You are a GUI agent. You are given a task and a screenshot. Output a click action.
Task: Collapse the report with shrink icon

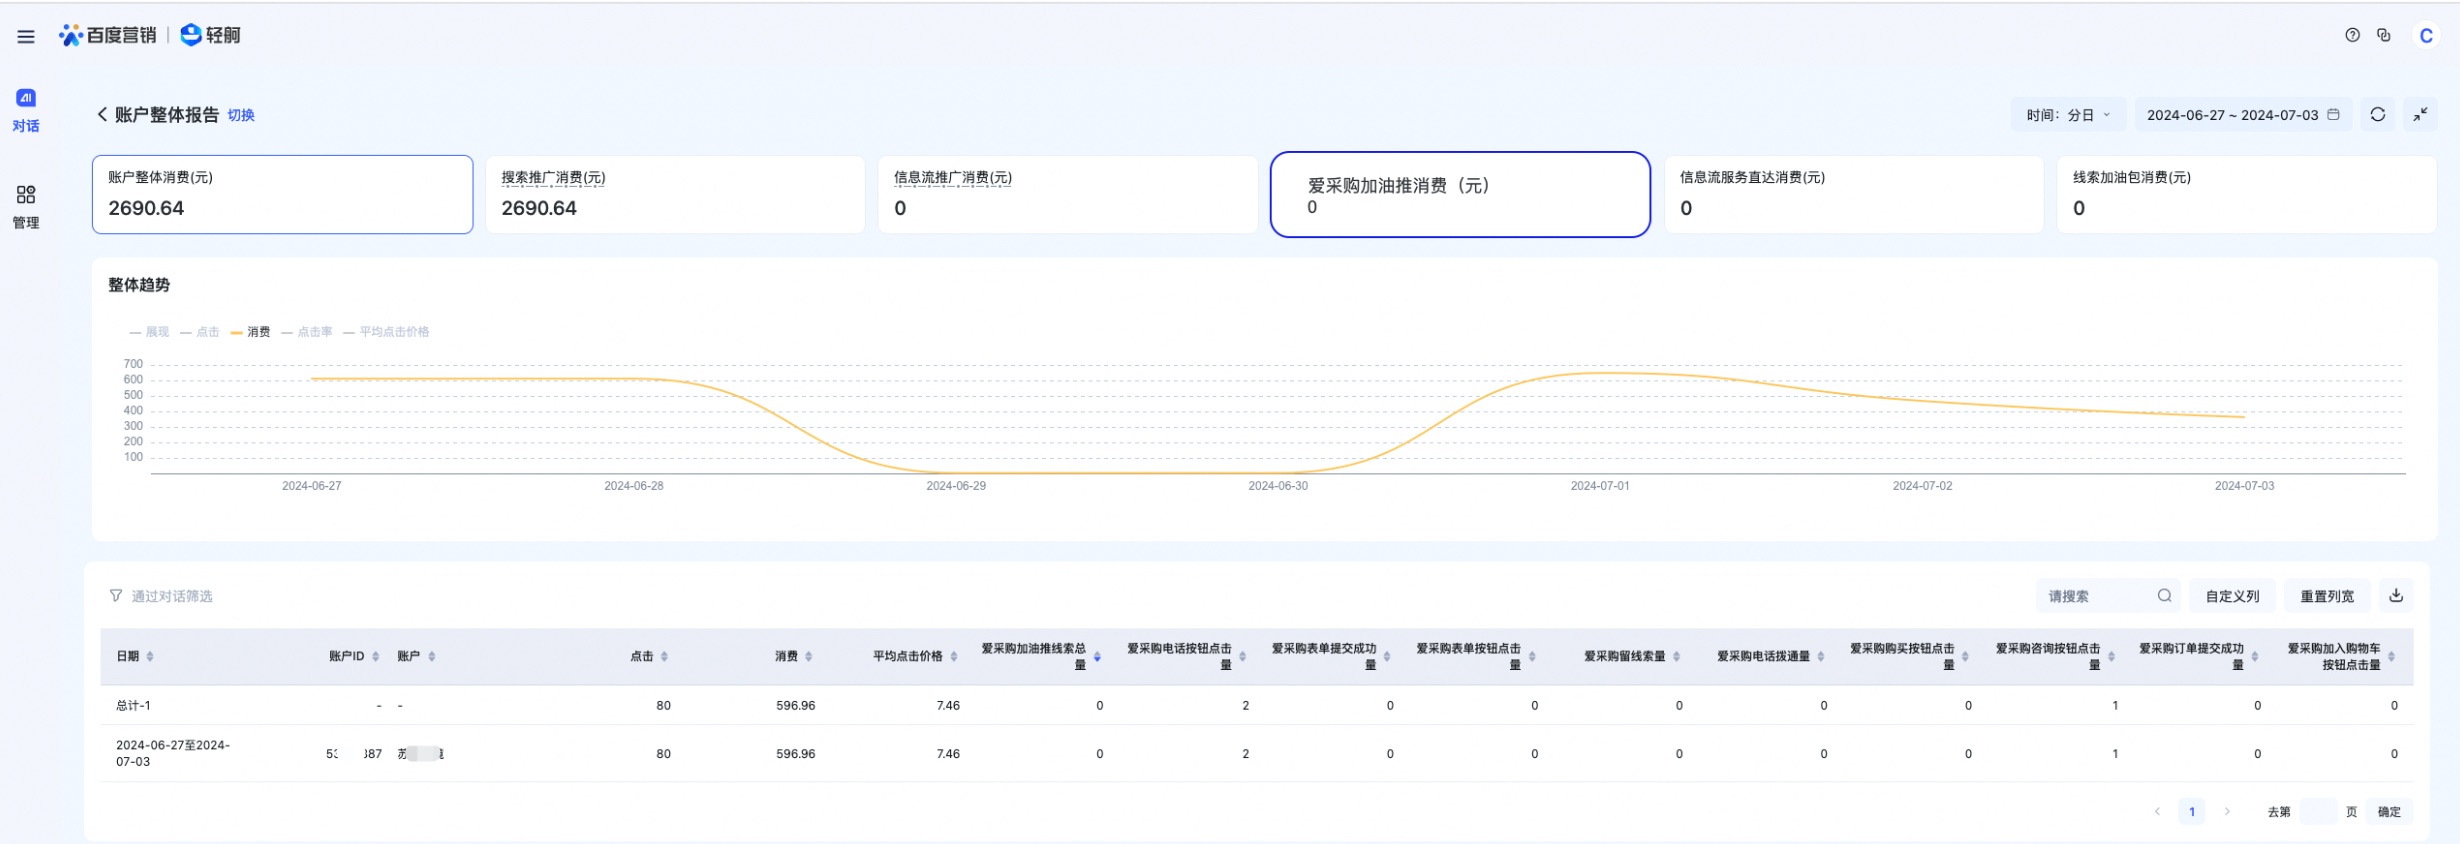pos(2420,115)
